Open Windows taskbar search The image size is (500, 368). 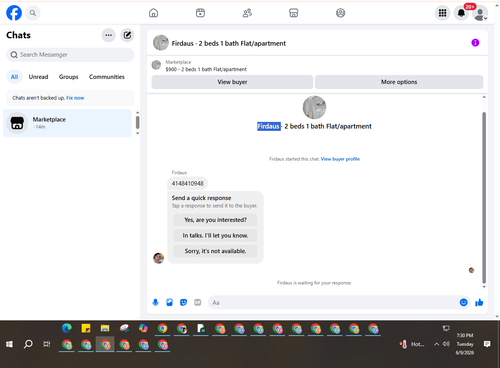click(x=28, y=344)
